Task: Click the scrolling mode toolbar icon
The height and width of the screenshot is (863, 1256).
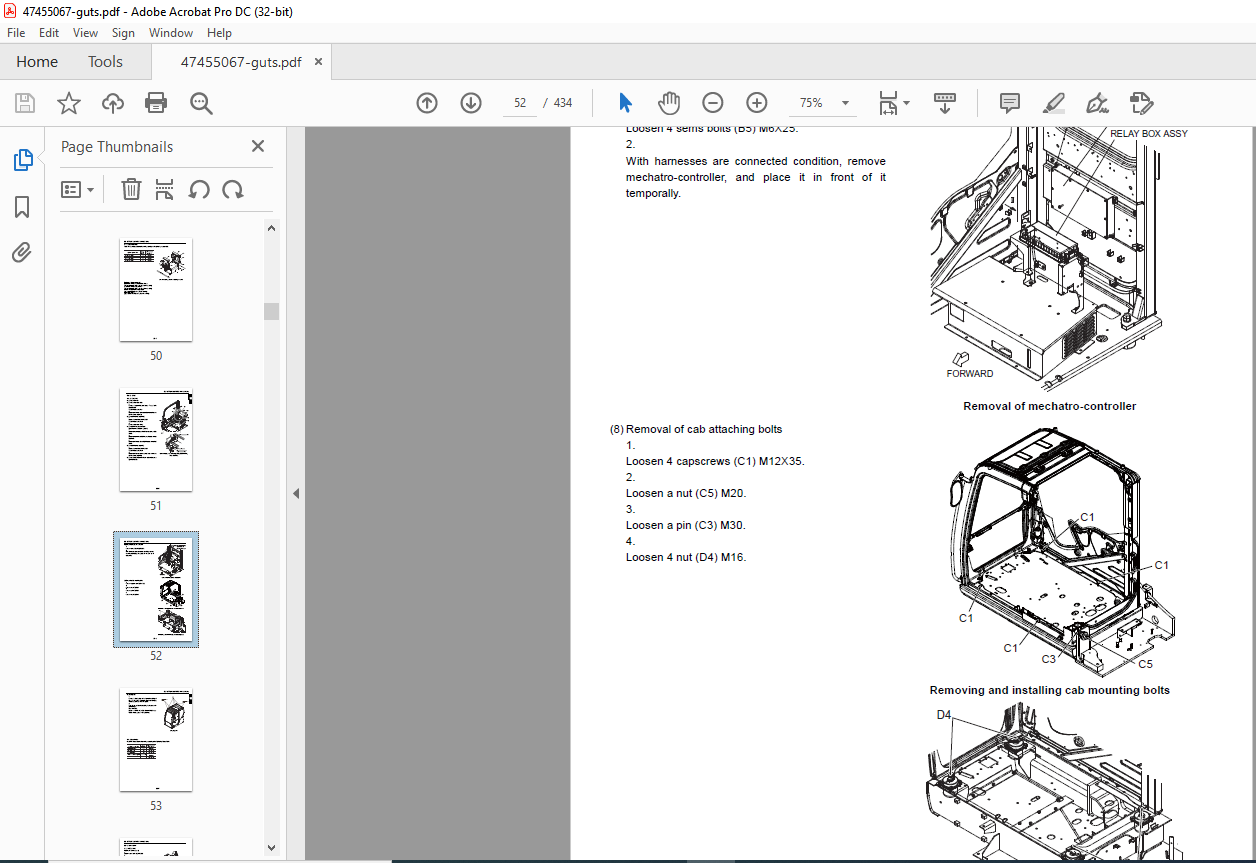Action: 945,103
